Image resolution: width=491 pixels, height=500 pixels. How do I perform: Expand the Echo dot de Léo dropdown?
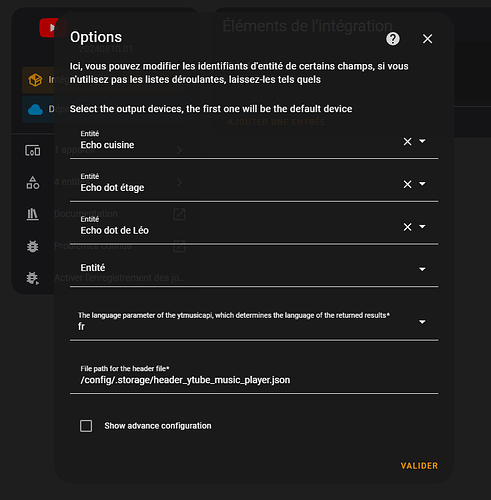[x=422, y=227]
